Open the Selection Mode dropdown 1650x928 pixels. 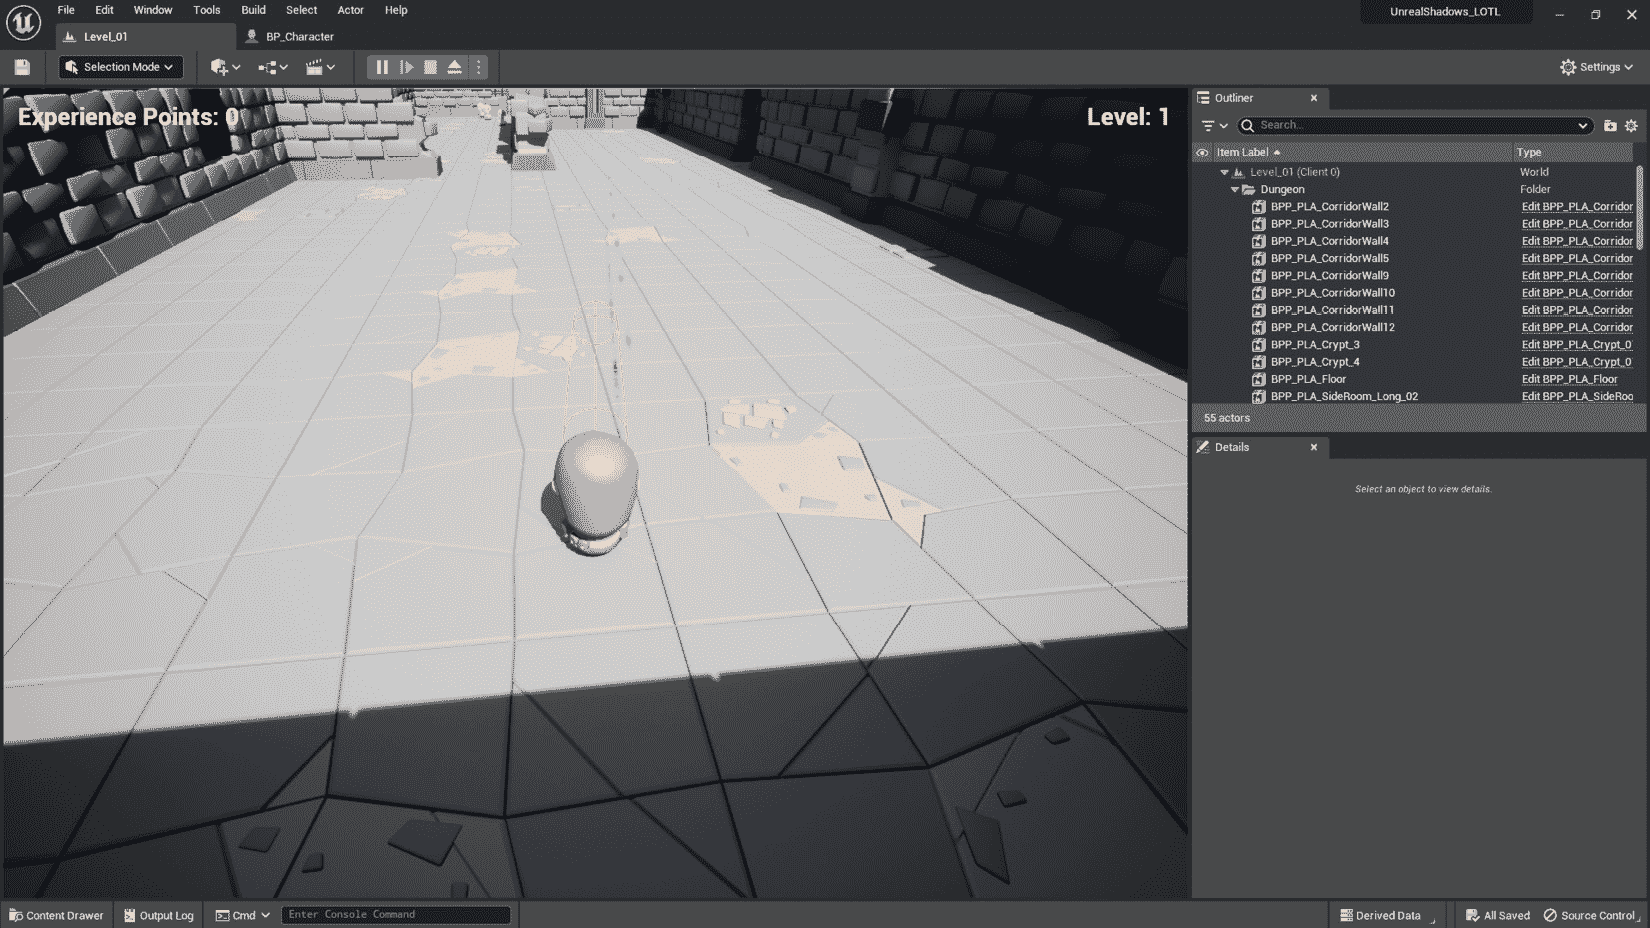(120, 67)
